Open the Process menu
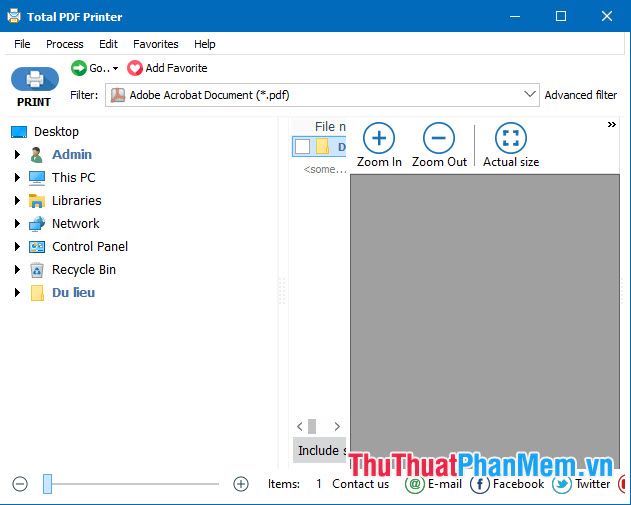 click(x=65, y=44)
